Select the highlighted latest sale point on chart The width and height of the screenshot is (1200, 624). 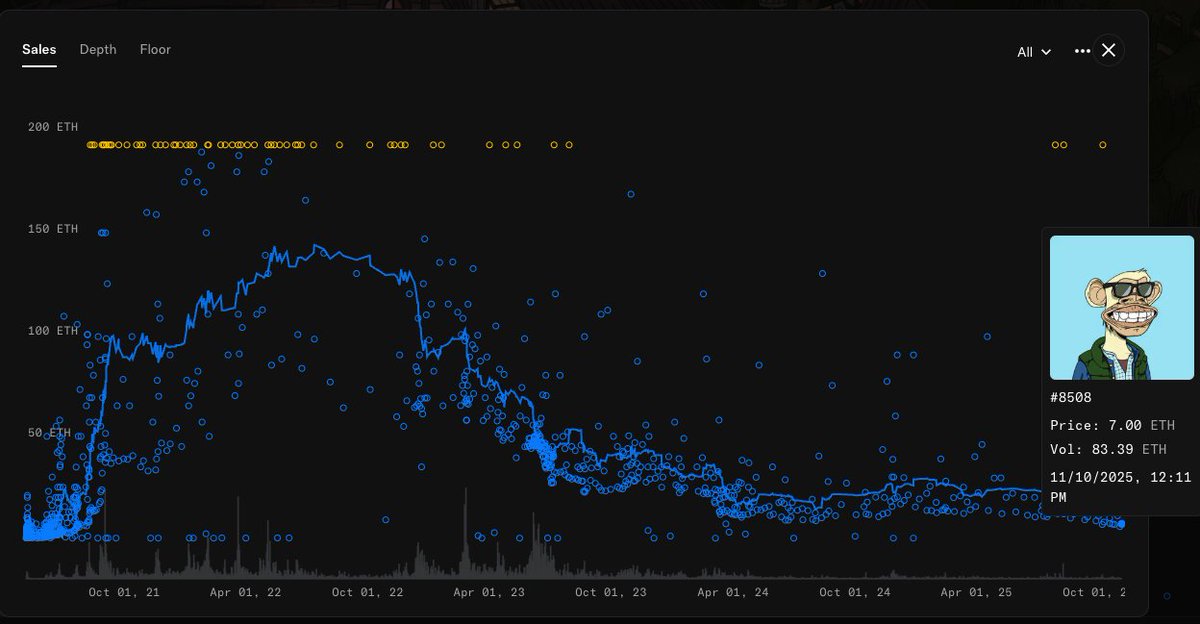point(1121,524)
